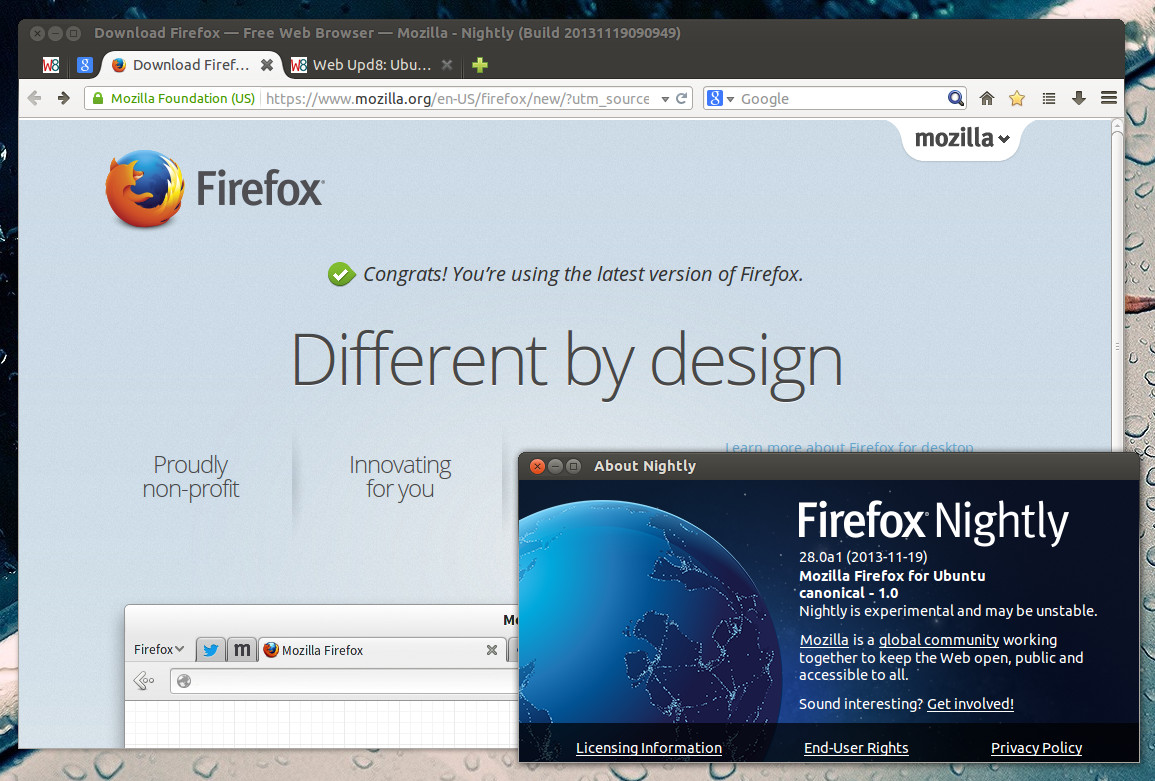Click global community link in About Nightly

(939, 640)
